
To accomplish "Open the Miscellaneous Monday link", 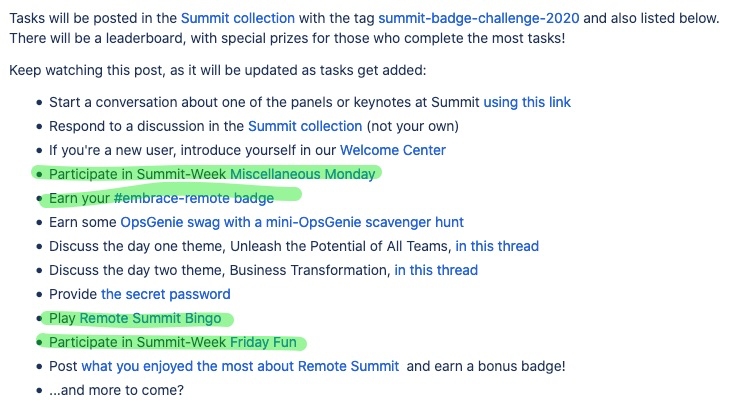I will point(303,174).
